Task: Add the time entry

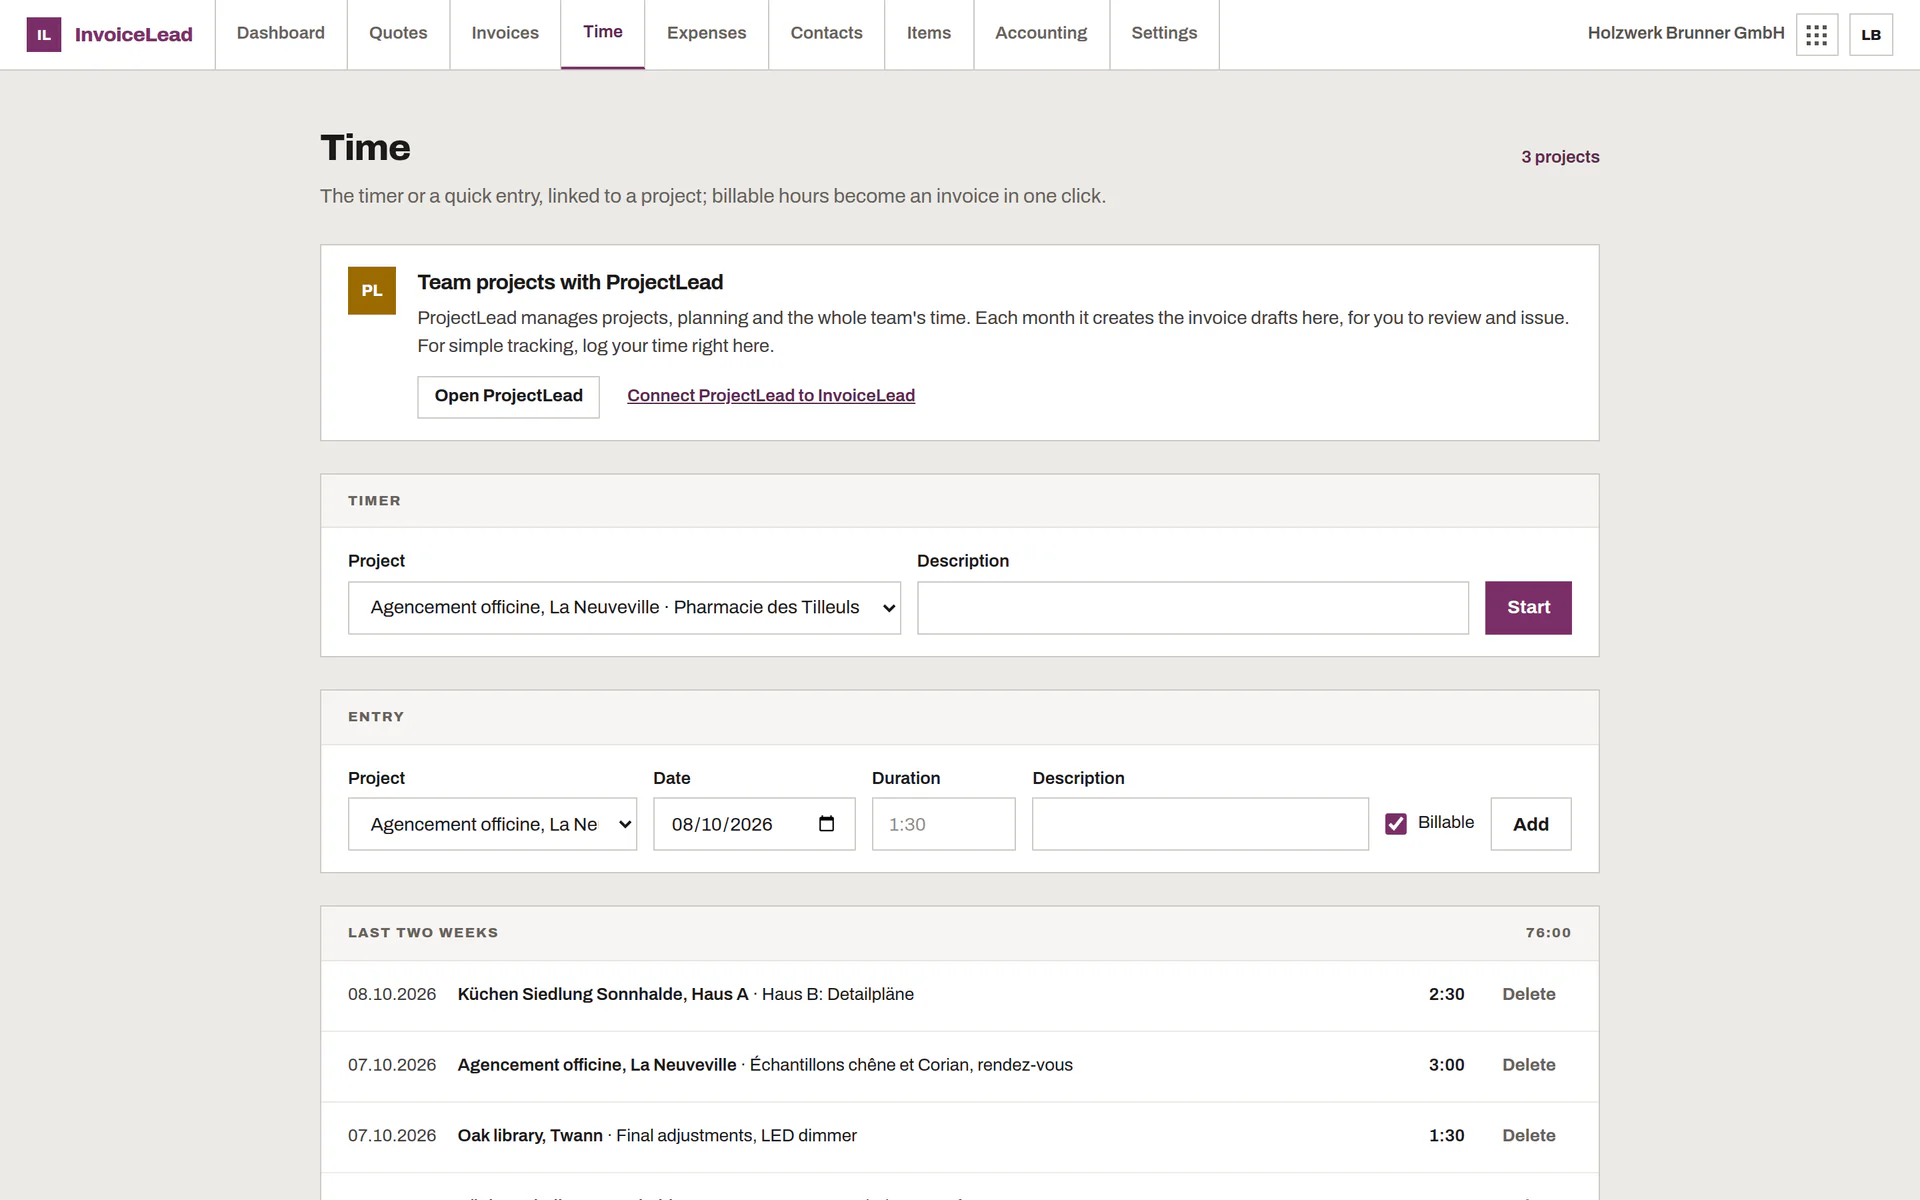Action: 1530,824
